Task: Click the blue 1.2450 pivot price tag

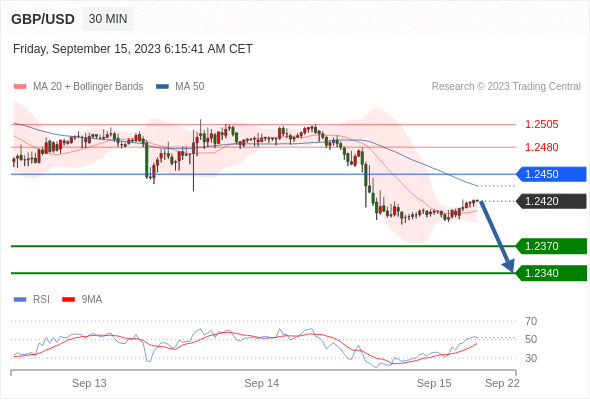Action: coord(551,175)
